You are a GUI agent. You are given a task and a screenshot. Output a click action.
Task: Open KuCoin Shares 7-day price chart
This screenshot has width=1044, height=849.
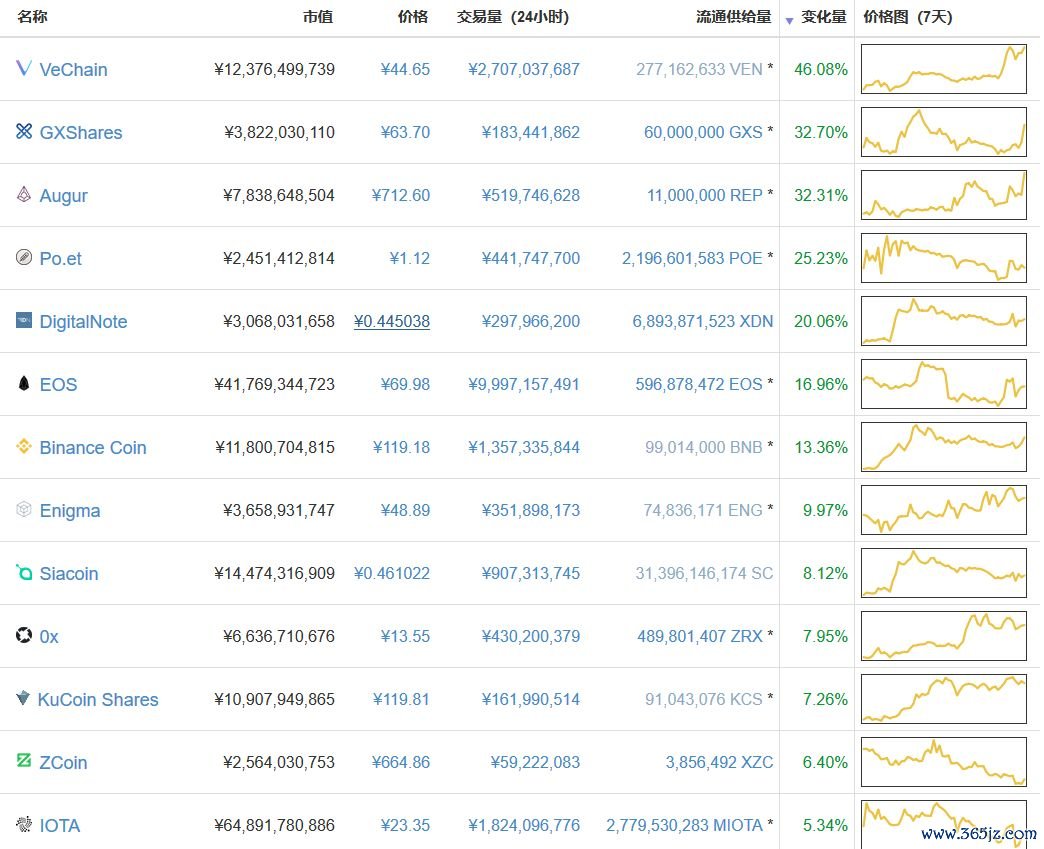(x=943, y=699)
